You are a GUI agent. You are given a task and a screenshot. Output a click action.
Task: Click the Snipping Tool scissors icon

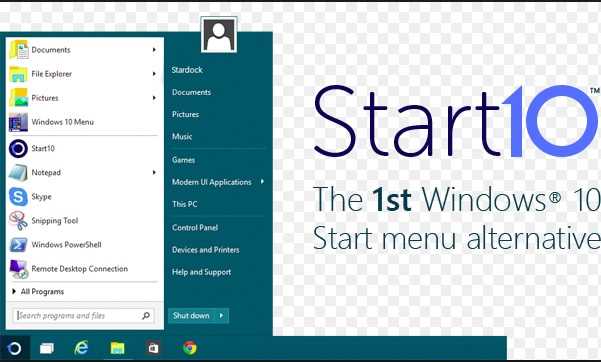tap(18, 220)
